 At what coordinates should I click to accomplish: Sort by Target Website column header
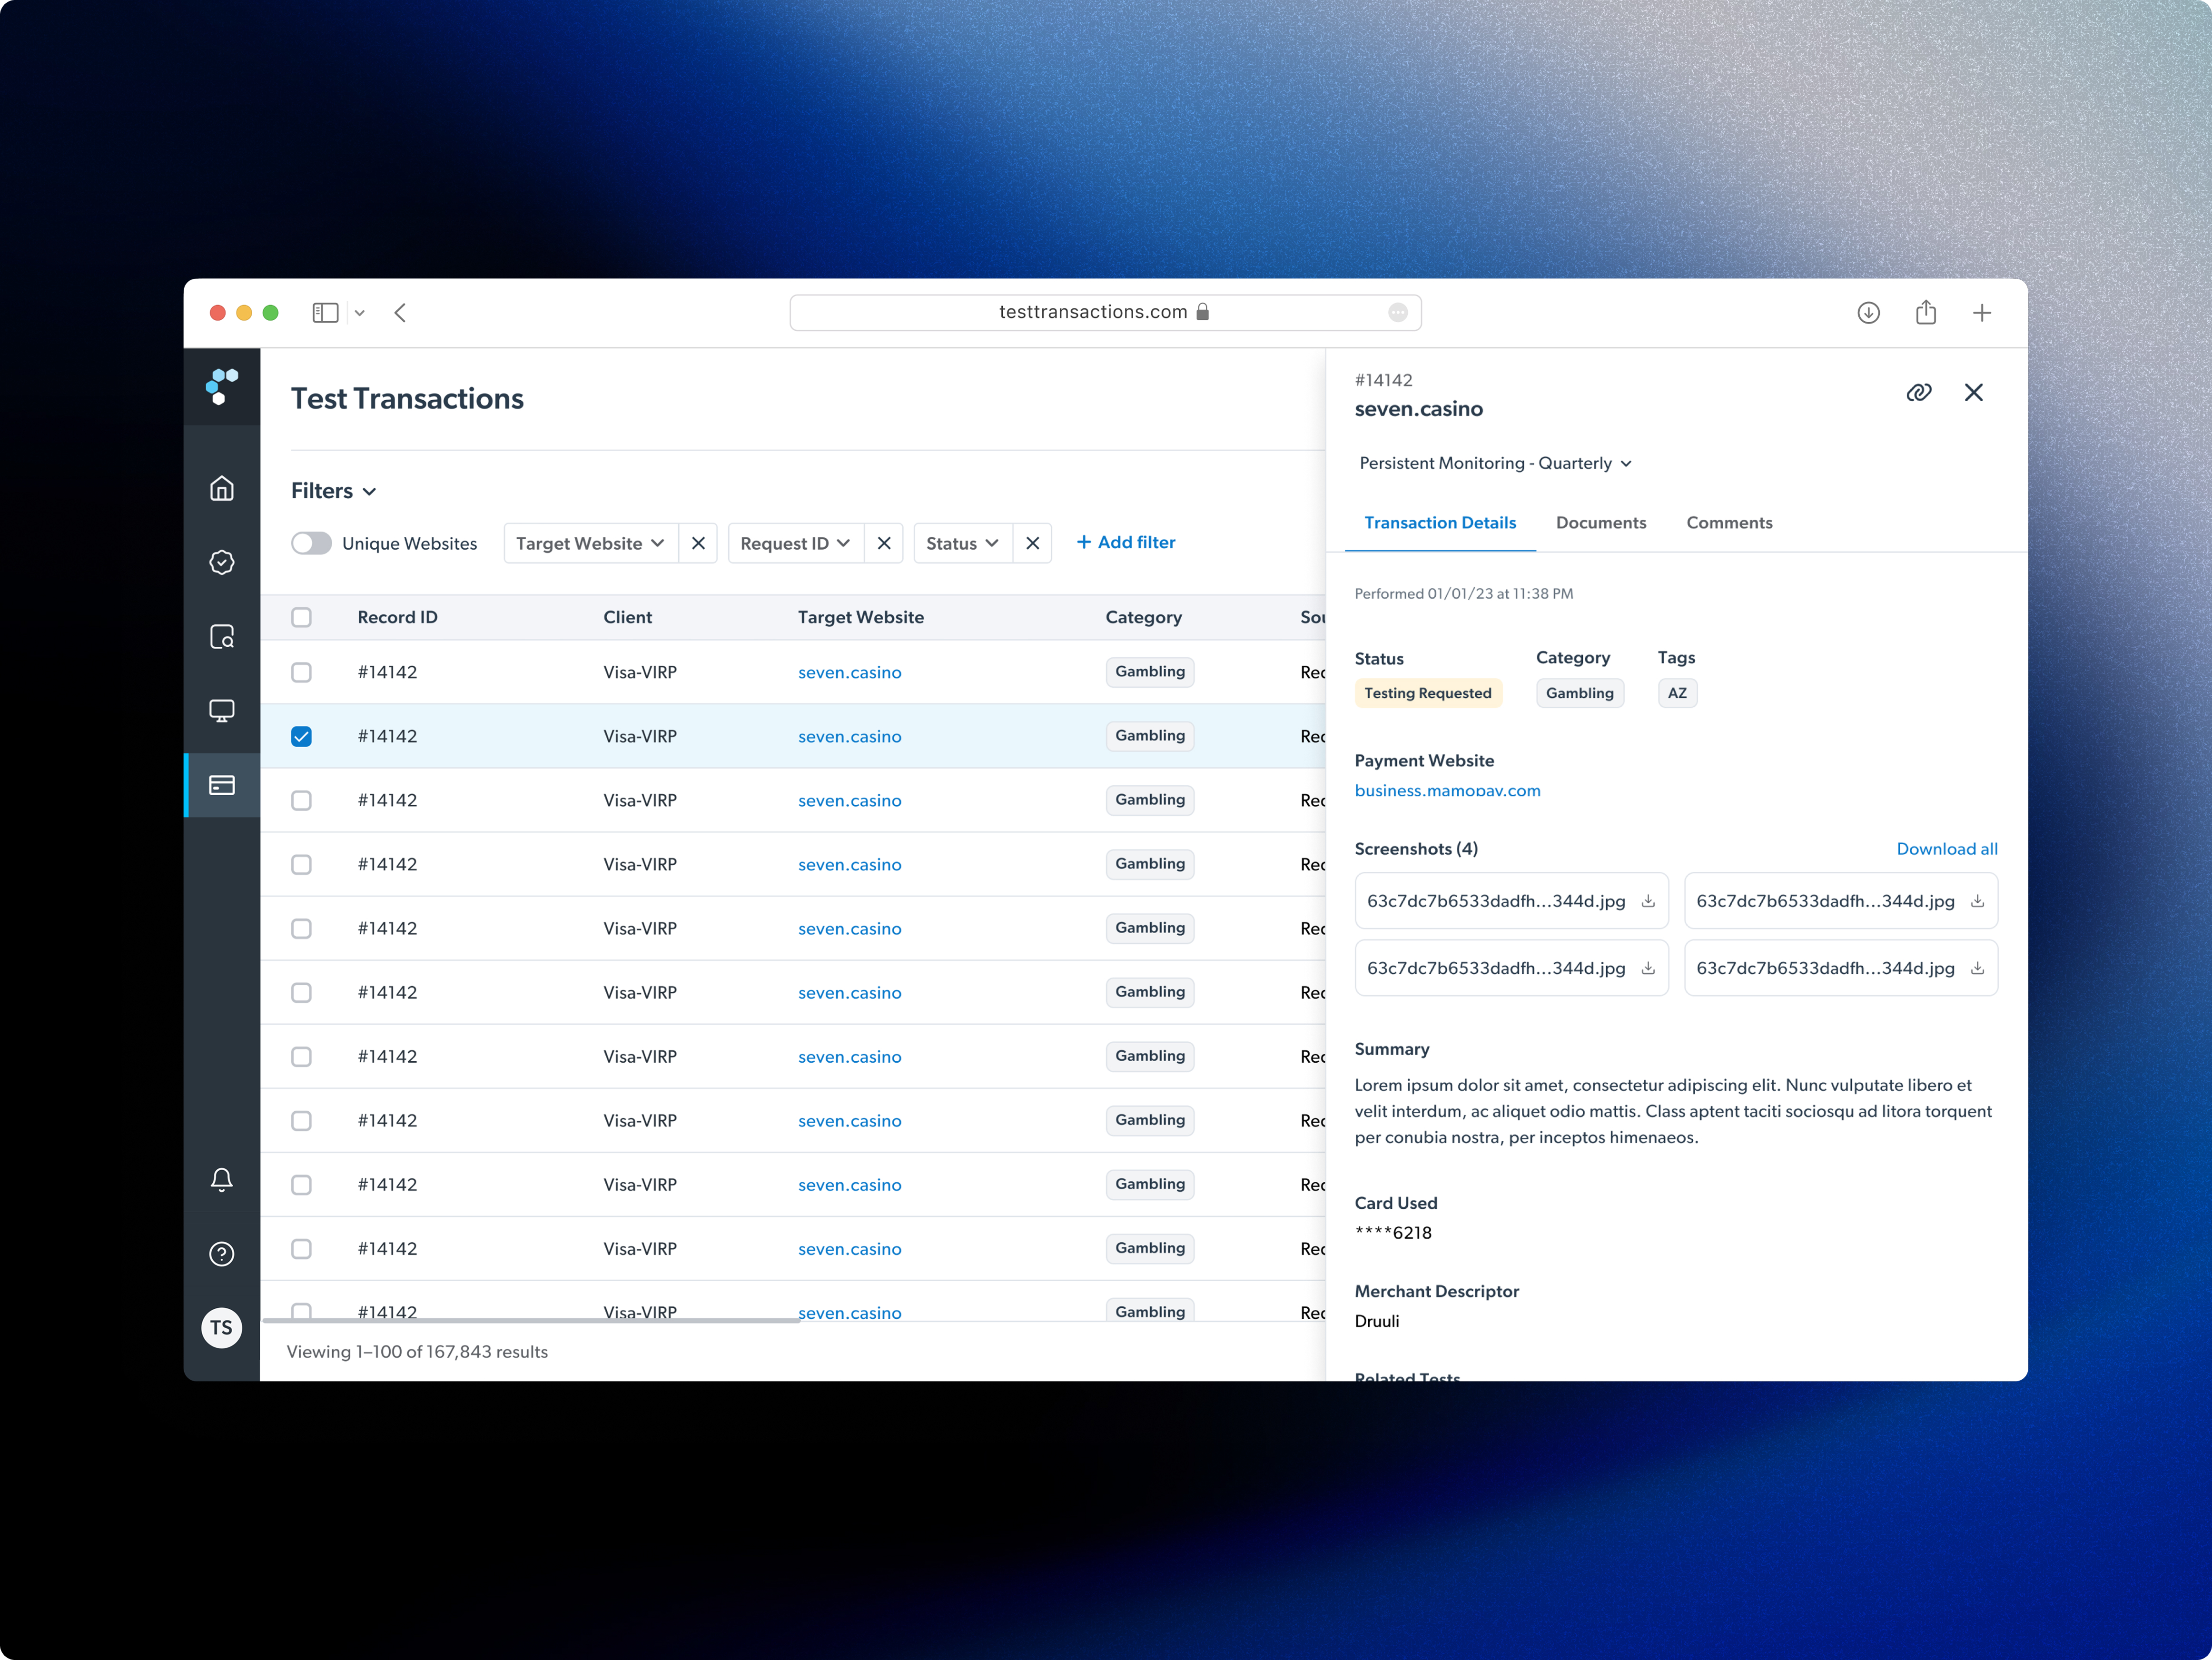[861, 617]
